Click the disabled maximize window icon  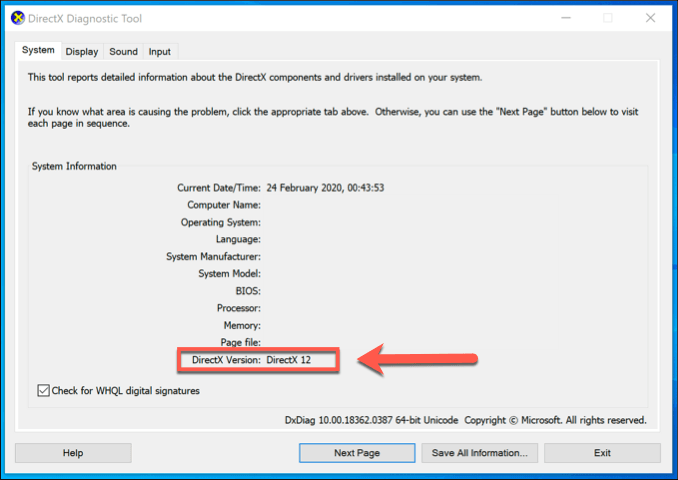click(608, 18)
